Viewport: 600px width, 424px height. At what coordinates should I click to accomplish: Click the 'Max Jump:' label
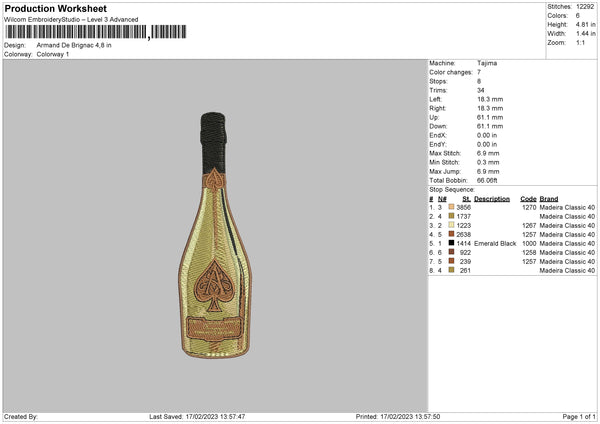tap(445, 171)
